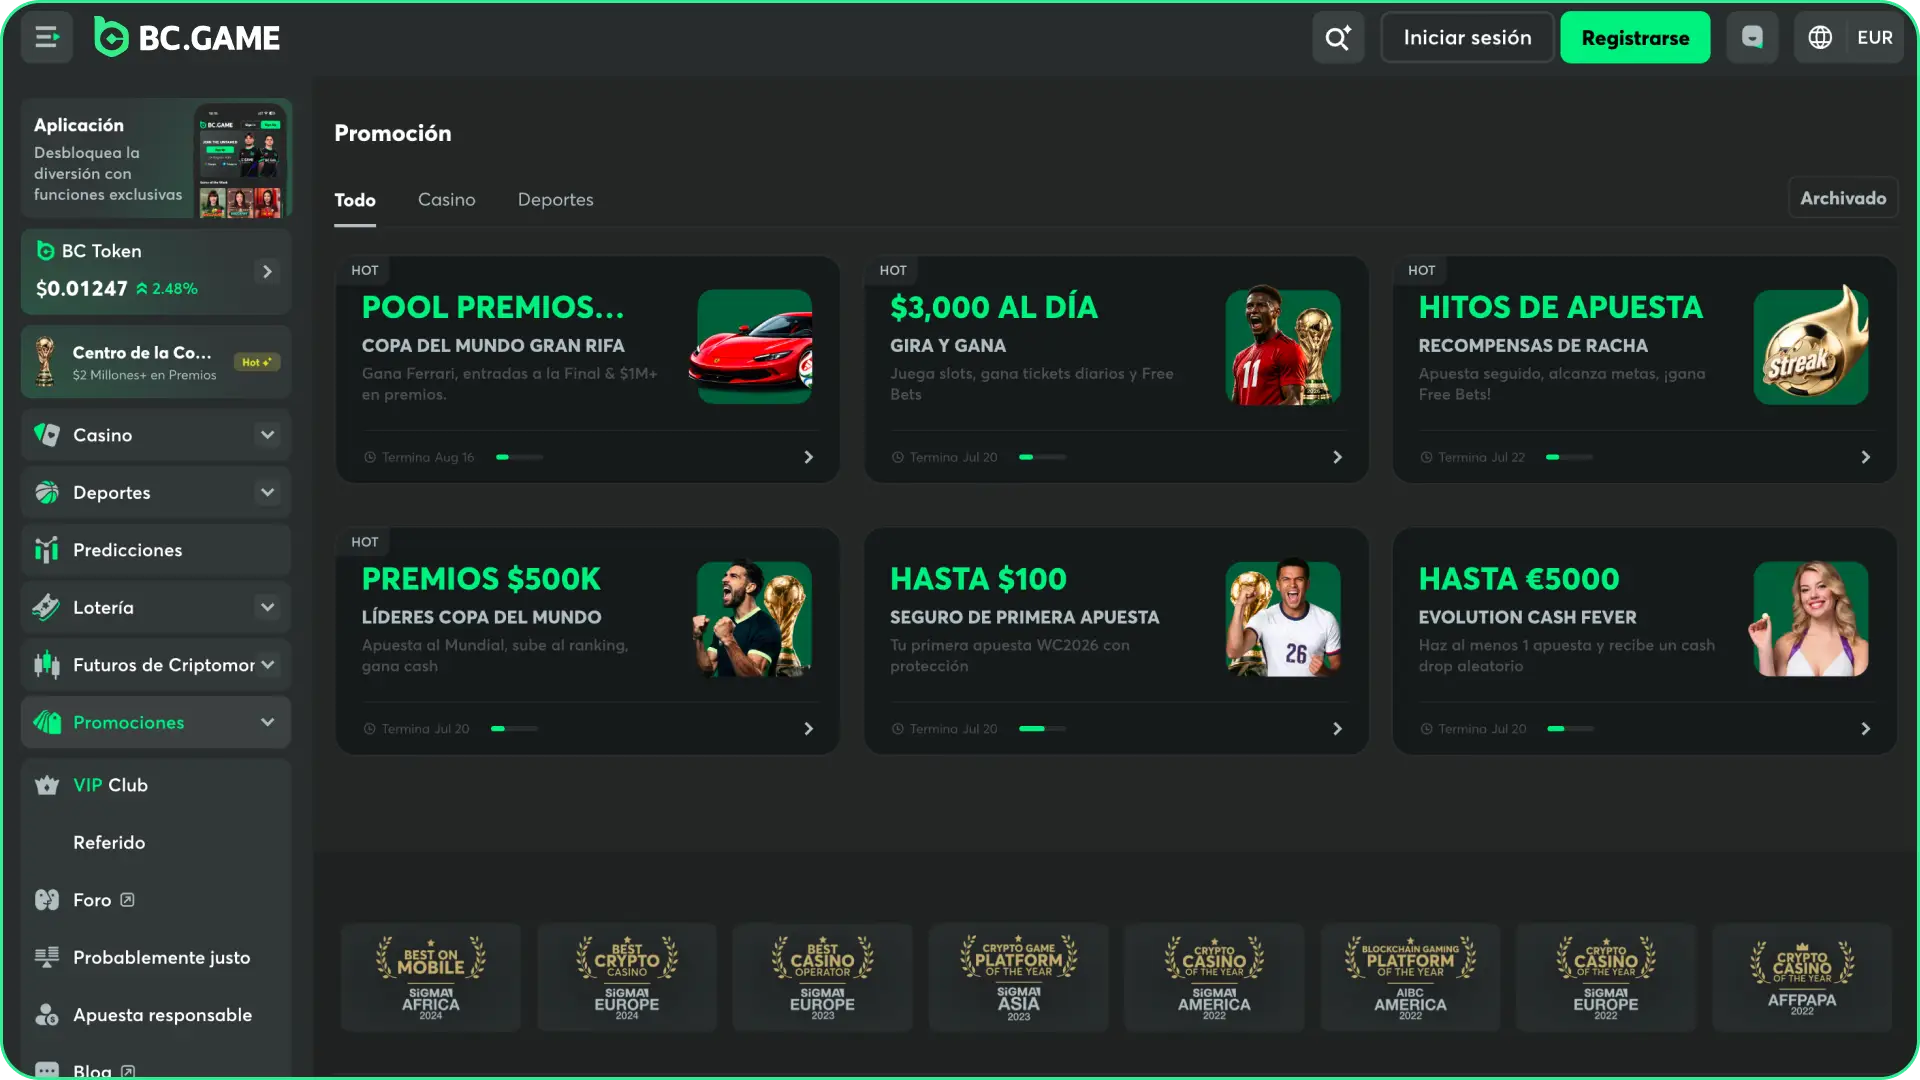Open the BC Token details arrow
The width and height of the screenshot is (1920, 1080).
[267, 272]
